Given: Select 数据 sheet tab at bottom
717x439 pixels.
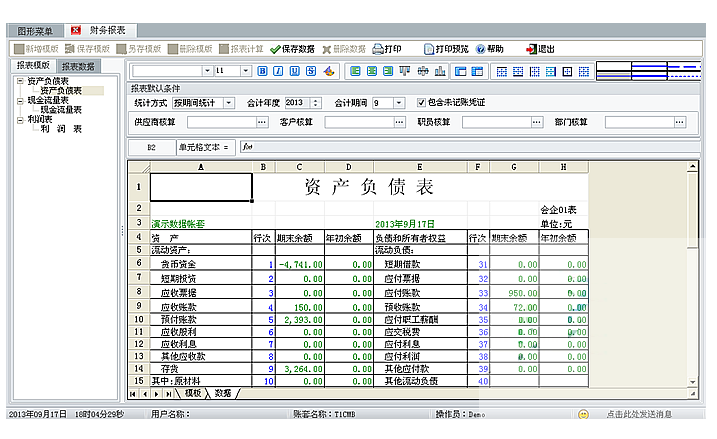Looking at the screenshot, I should [223, 393].
